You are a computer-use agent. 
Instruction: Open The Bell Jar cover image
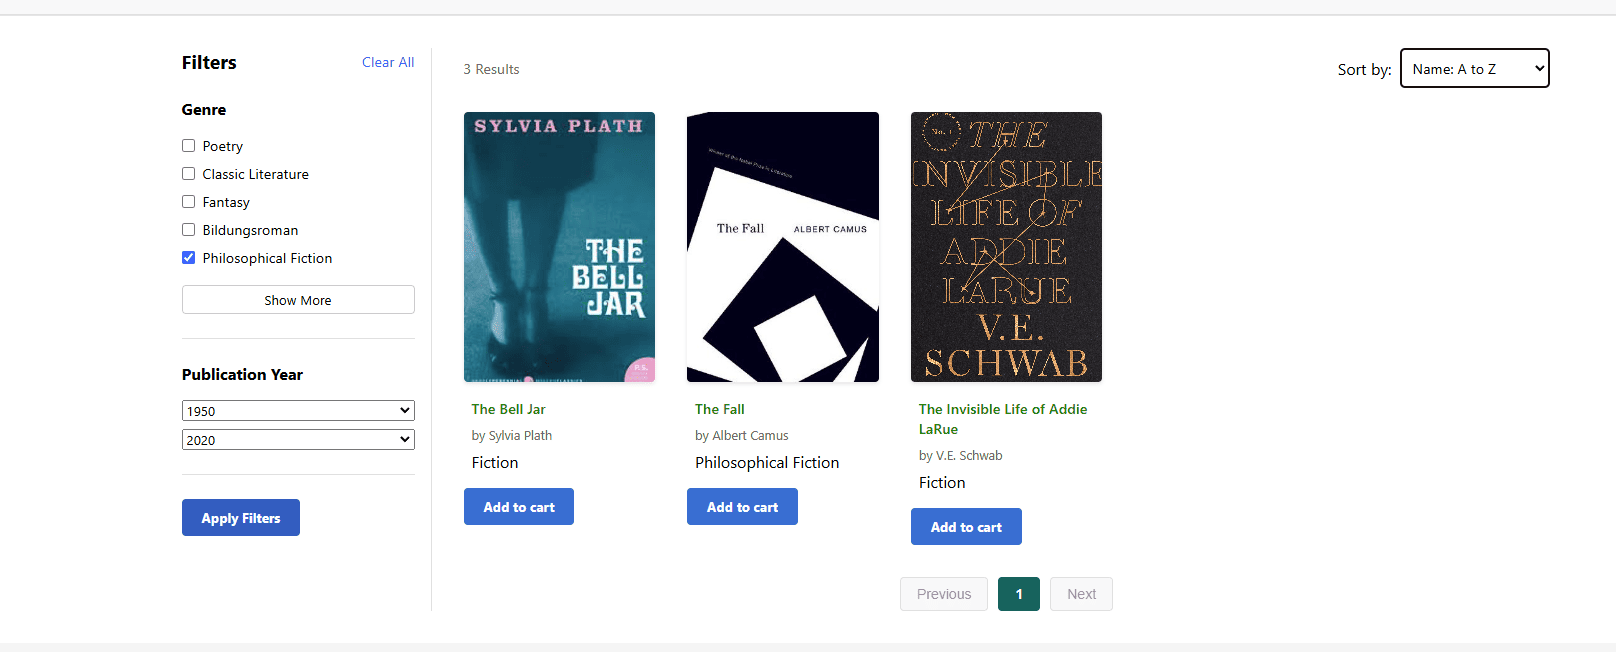pyautogui.click(x=559, y=247)
